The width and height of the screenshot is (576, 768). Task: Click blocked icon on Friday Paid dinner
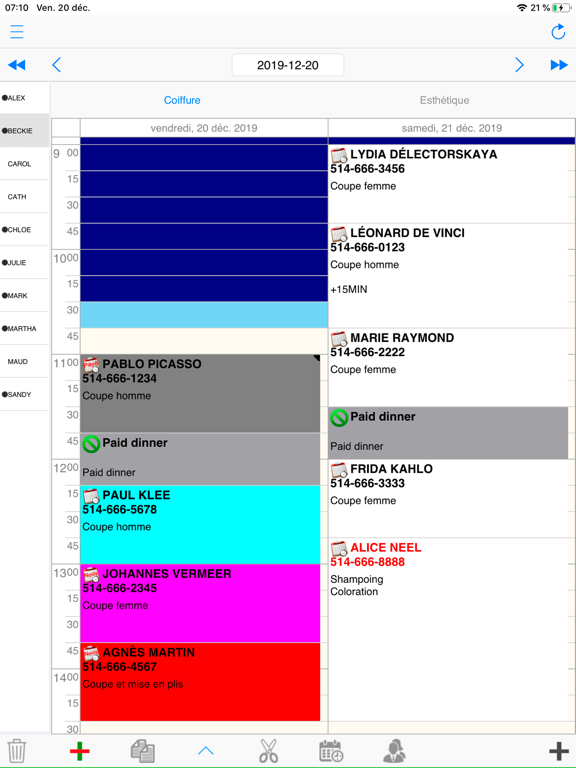[91, 444]
